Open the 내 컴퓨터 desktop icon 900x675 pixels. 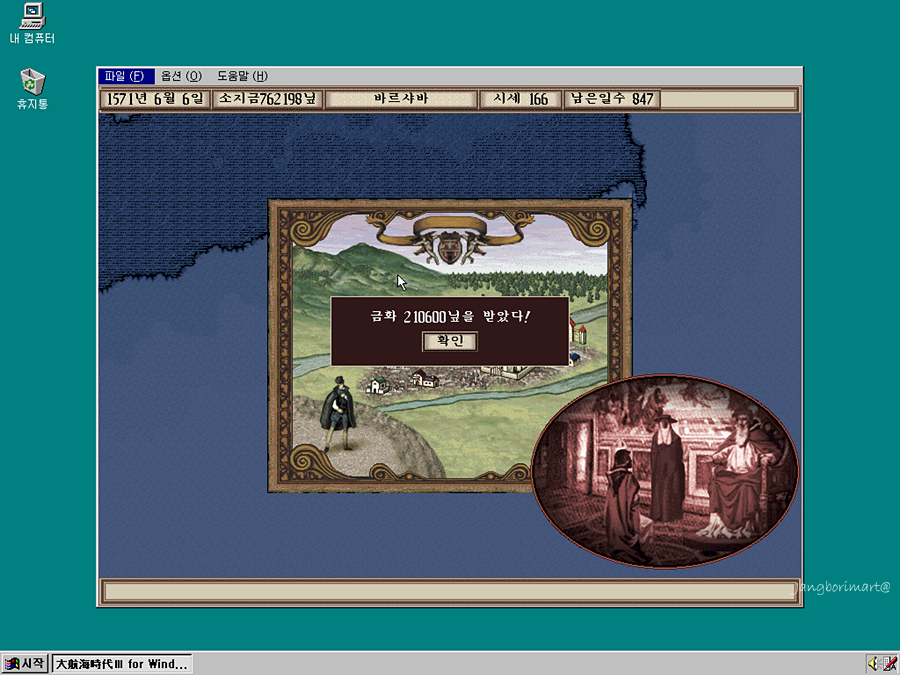[32, 24]
